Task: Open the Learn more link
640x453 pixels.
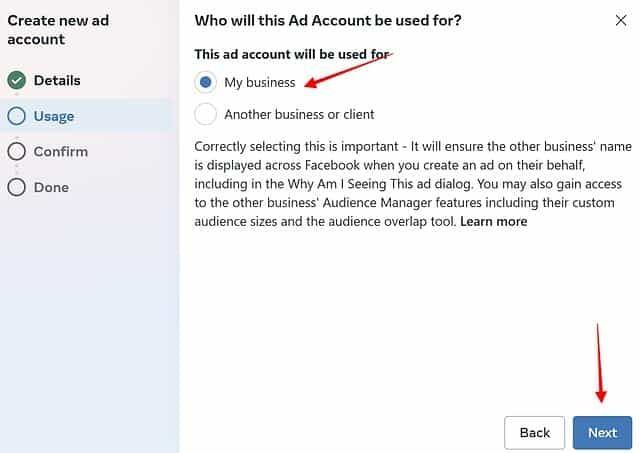Action: [x=494, y=222]
